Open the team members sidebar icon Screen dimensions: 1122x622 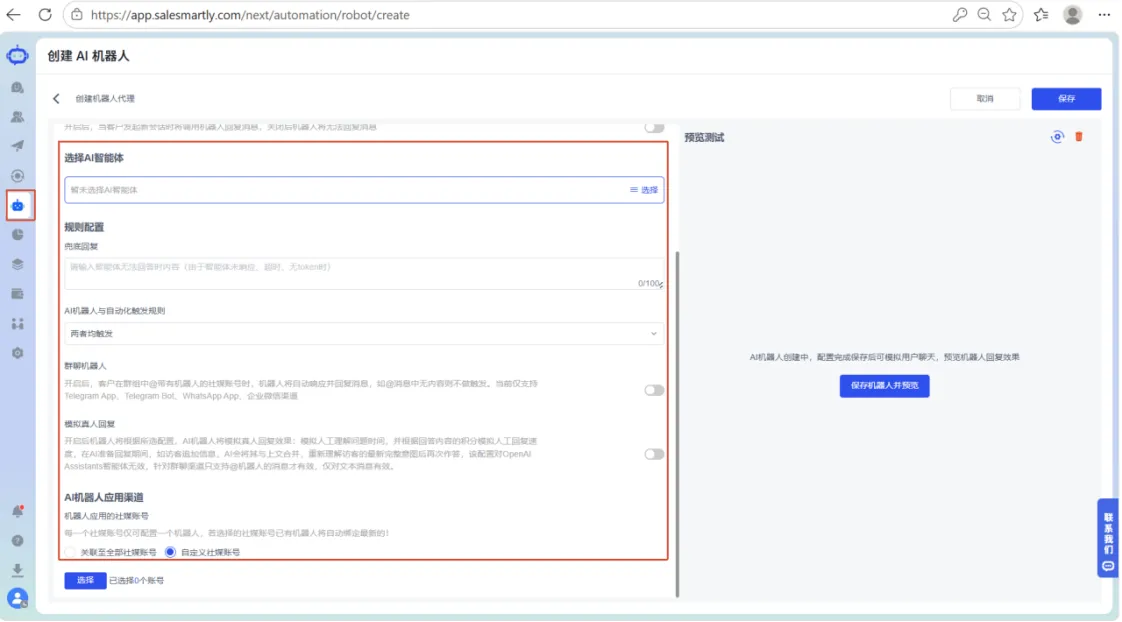pos(17,324)
